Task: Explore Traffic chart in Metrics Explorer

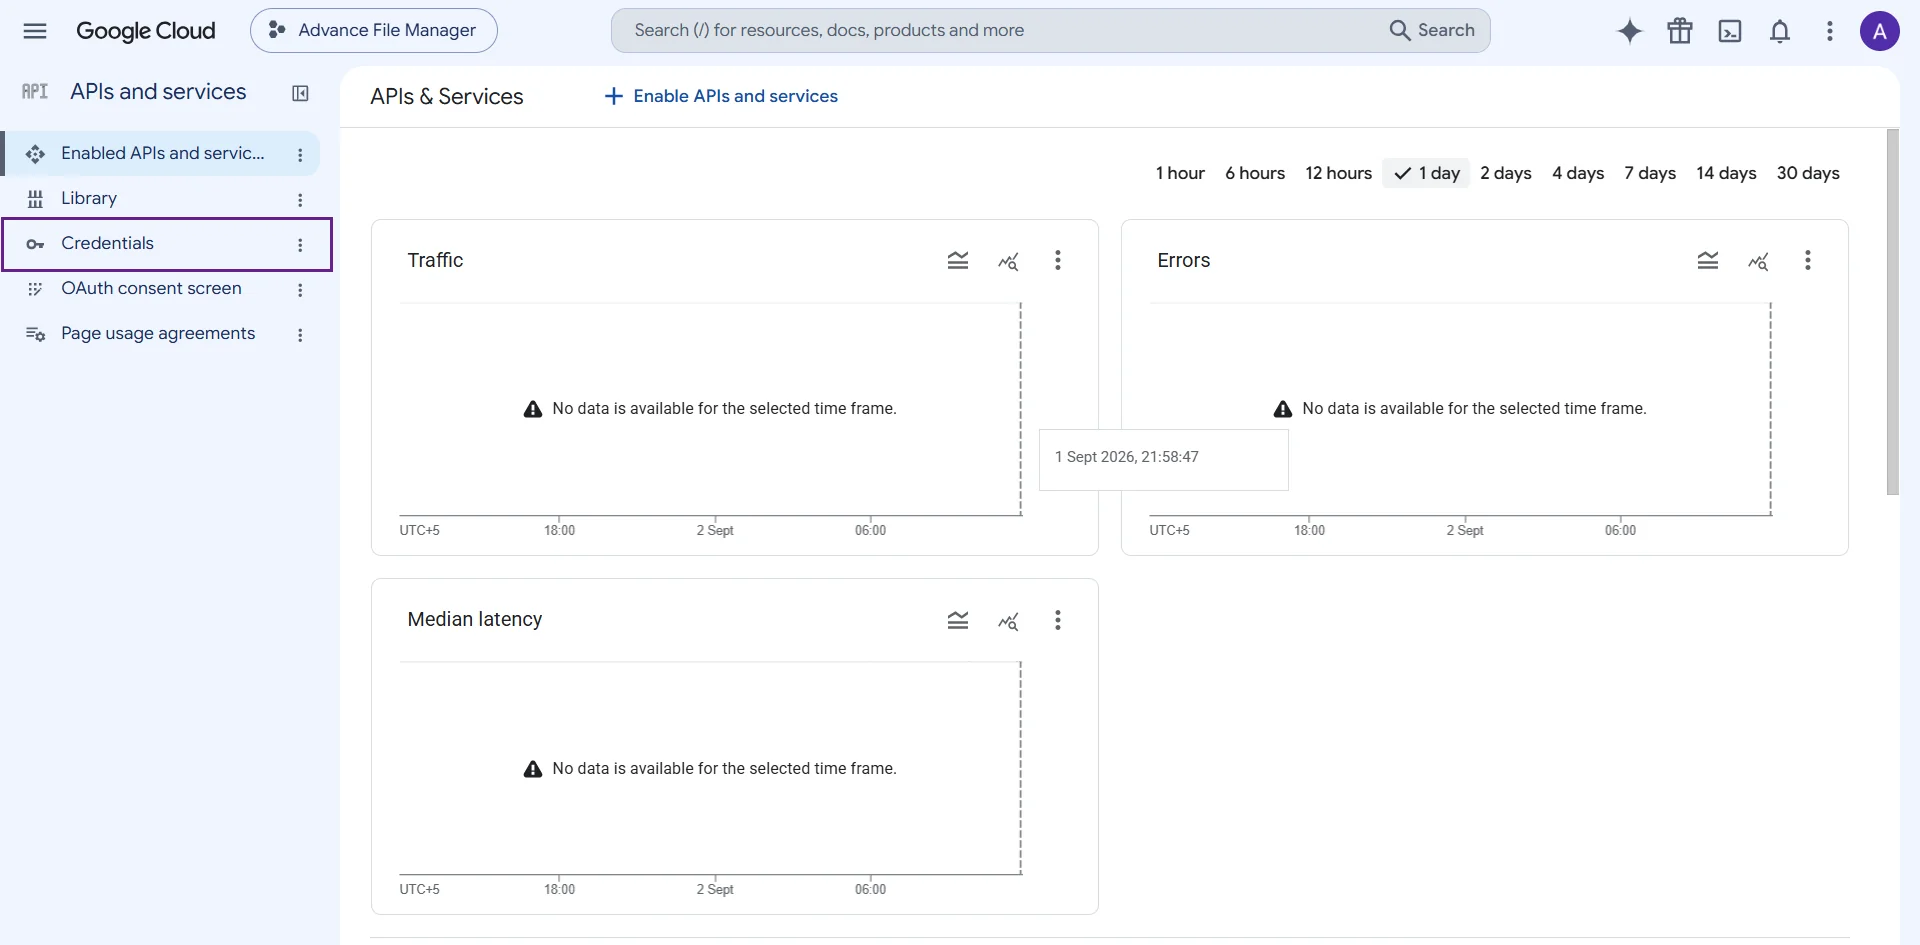Action: 1008,261
